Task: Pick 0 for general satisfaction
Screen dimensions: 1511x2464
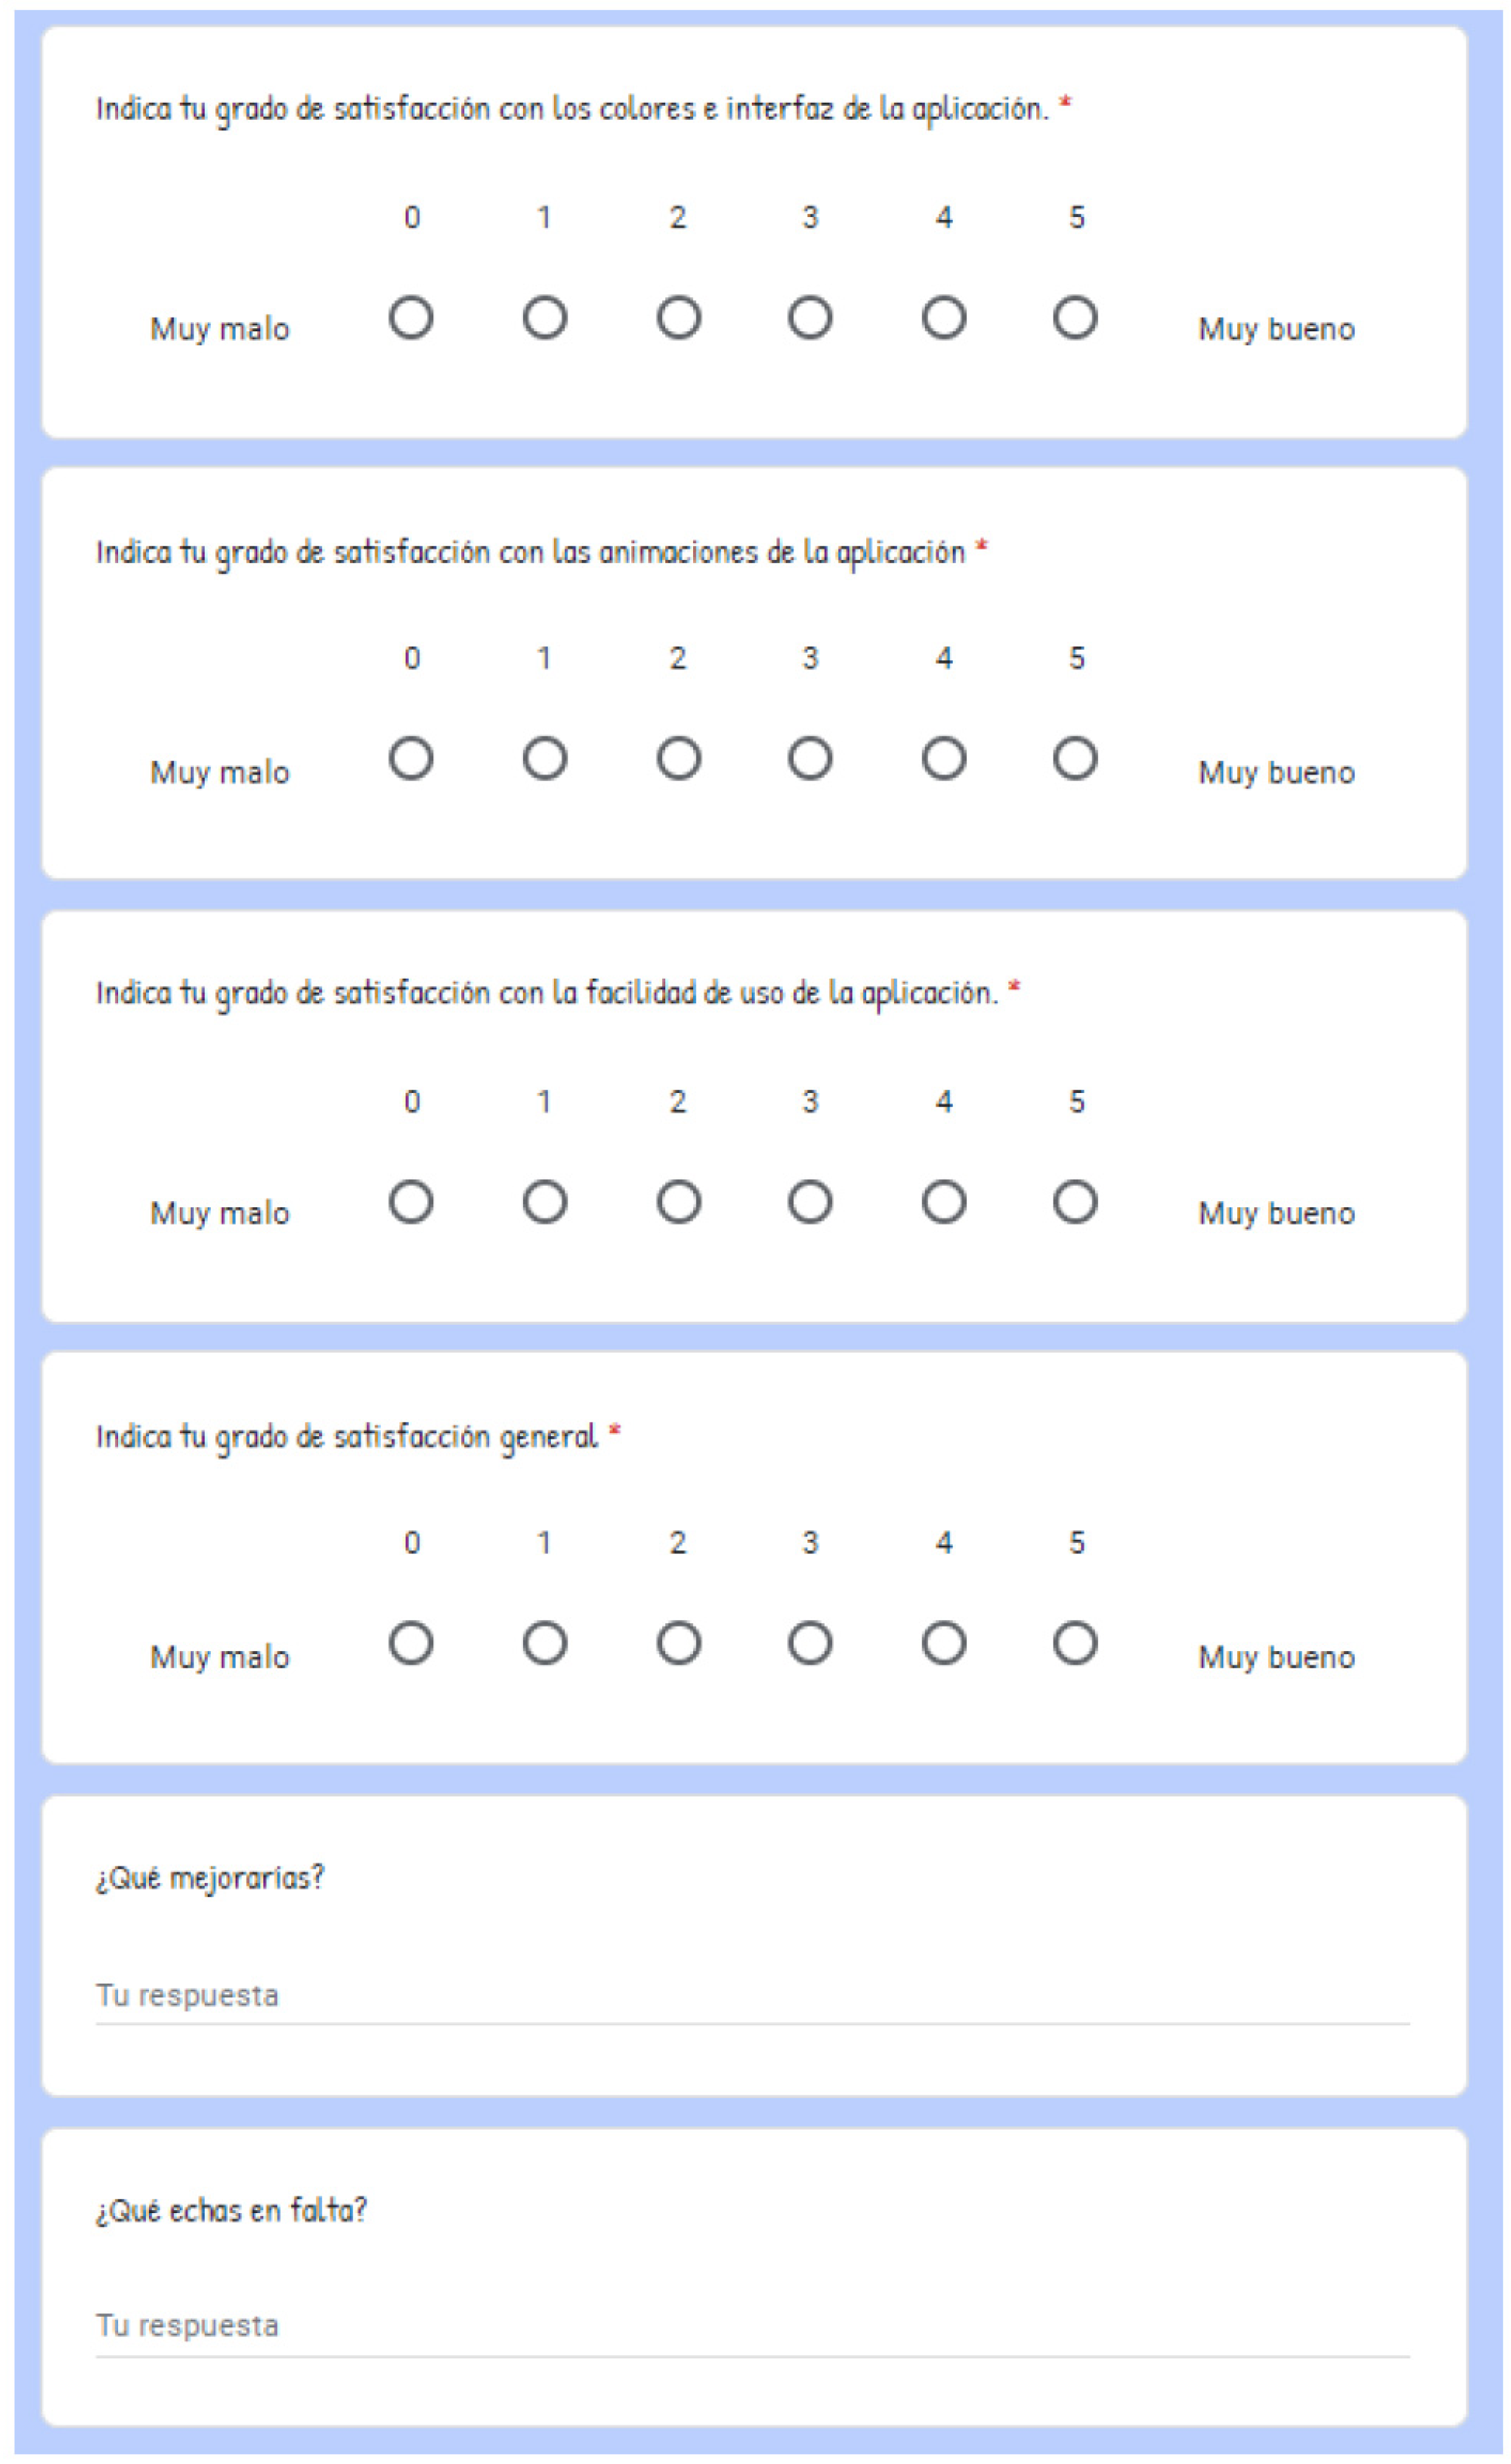Action: [x=411, y=1643]
